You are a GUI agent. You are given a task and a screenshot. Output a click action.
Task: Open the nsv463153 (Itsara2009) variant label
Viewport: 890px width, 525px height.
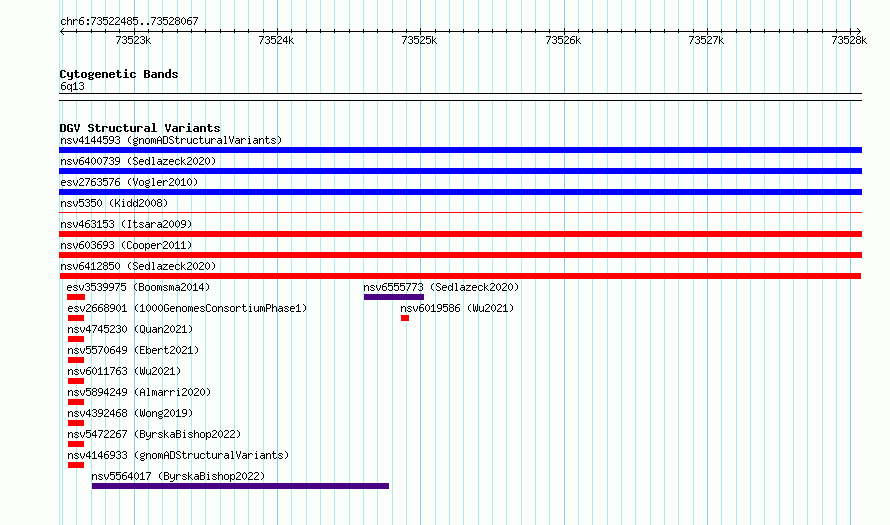click(x=126, y=224)
